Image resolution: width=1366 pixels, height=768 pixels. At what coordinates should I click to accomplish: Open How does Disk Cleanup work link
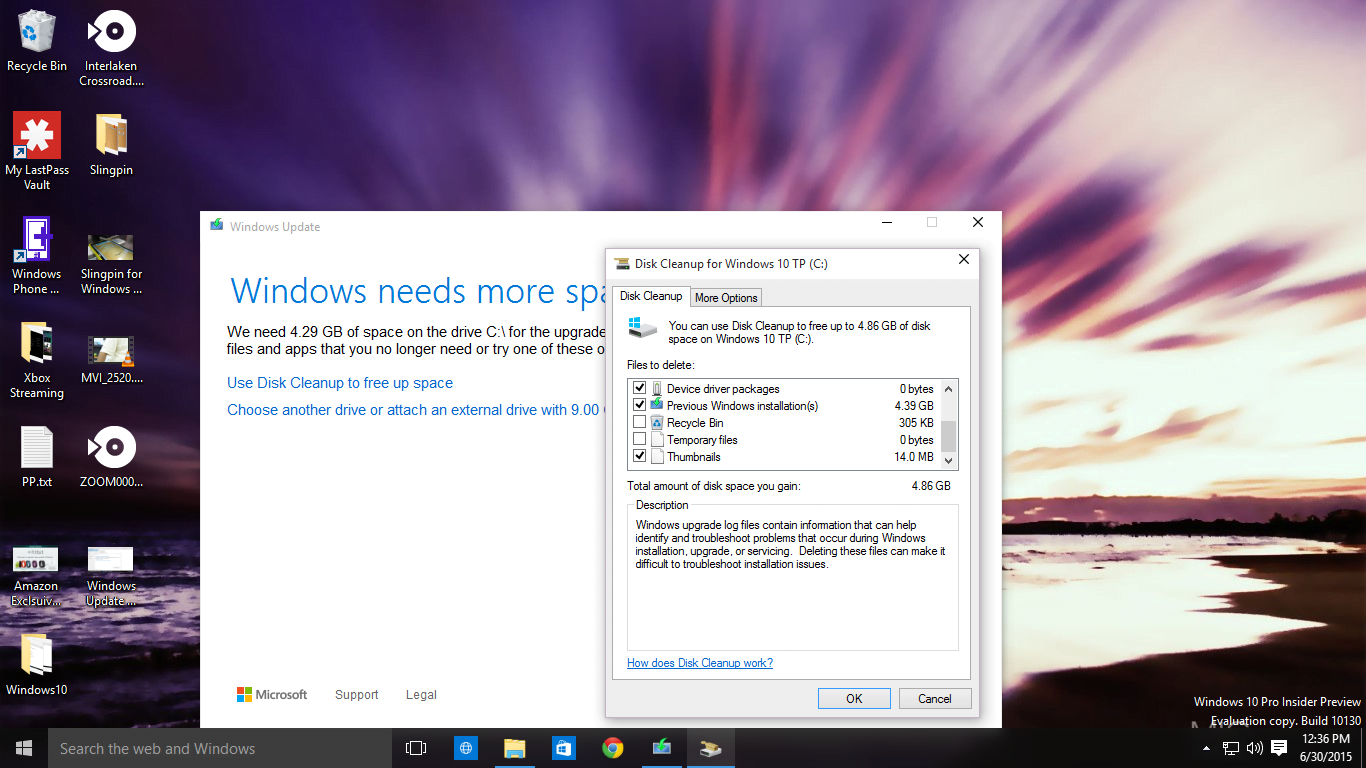[700, 663]
